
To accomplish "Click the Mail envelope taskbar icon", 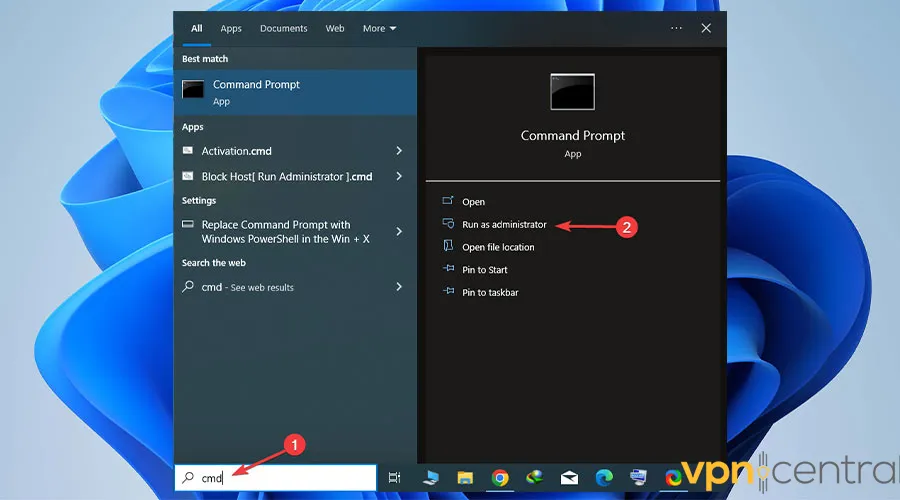I will [569, 478].
